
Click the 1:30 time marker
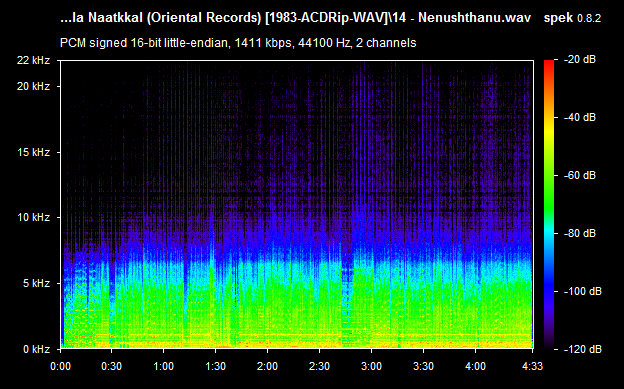(x=215, y=366)
